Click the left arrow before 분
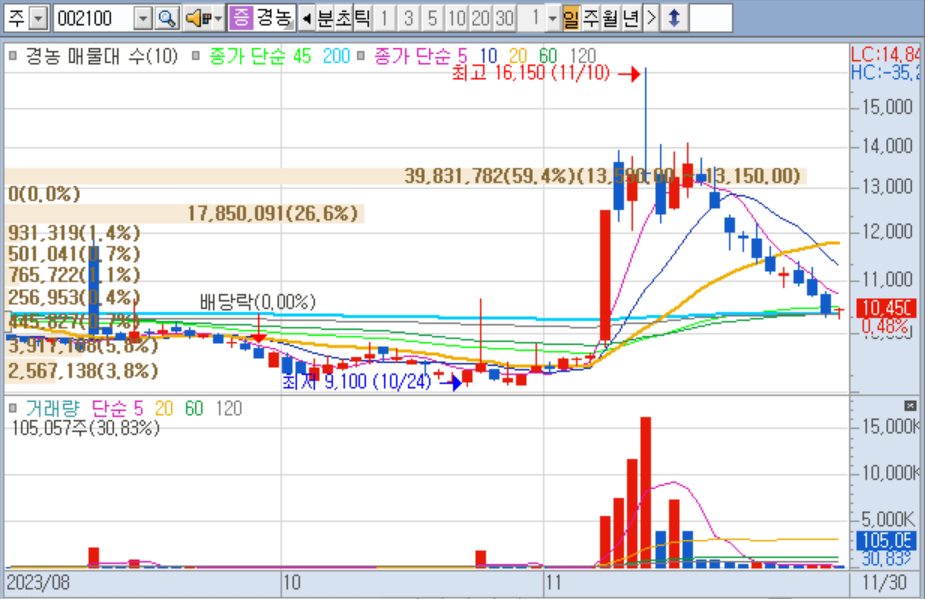925x599 pixels. (306, 19)
